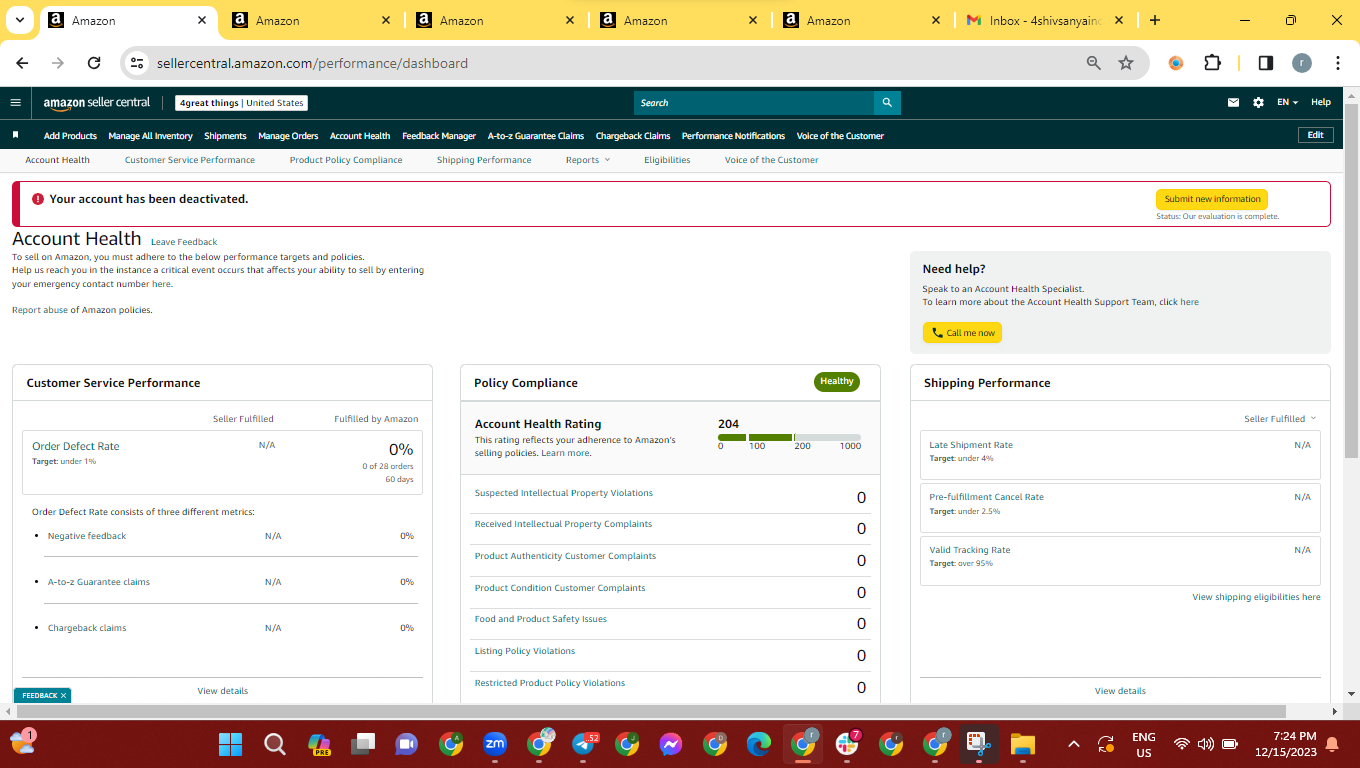Open Suspected Intellectual Property Violations
This screenshot has width=1360, height=768.
[x=564, y=493]
